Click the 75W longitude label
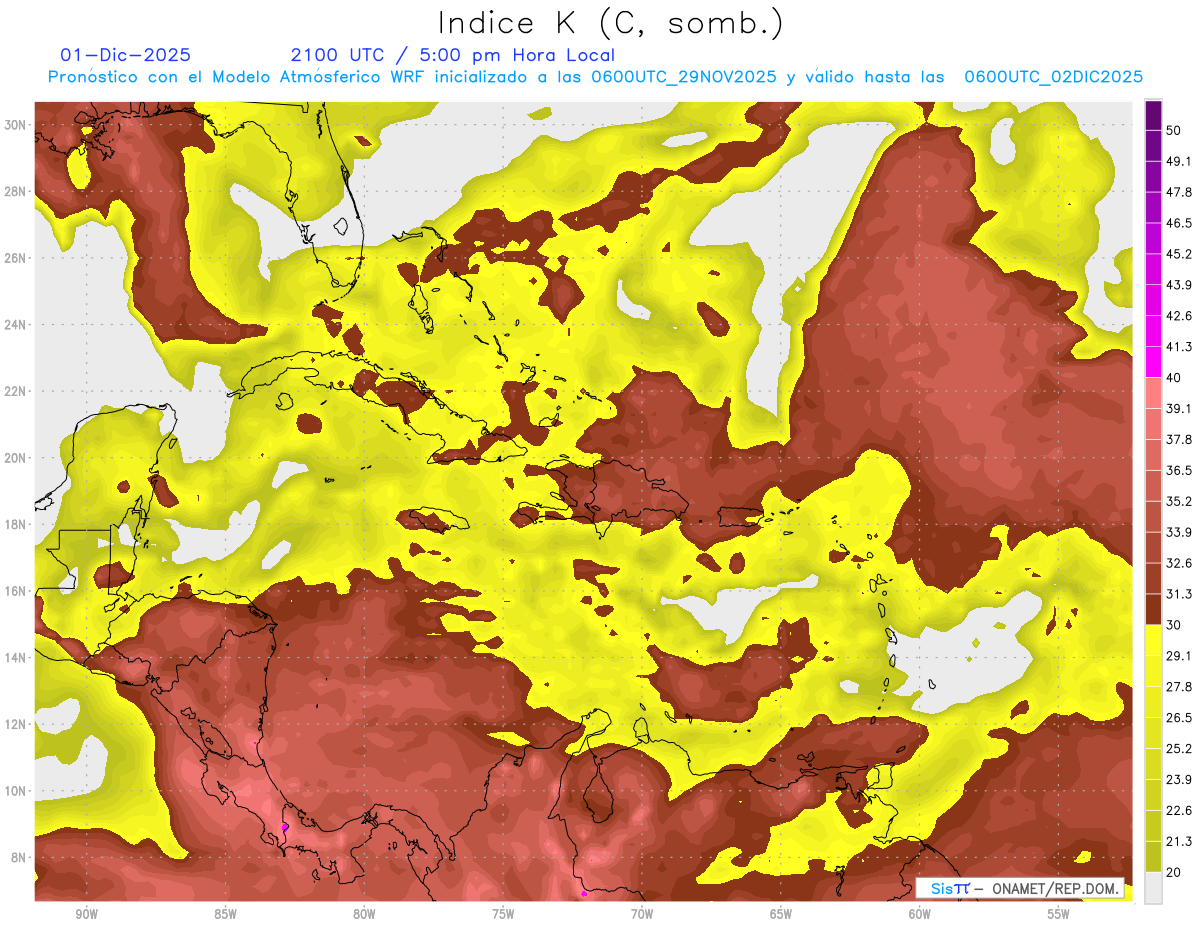The image size is (1200, 927). (x=503, y=914)
